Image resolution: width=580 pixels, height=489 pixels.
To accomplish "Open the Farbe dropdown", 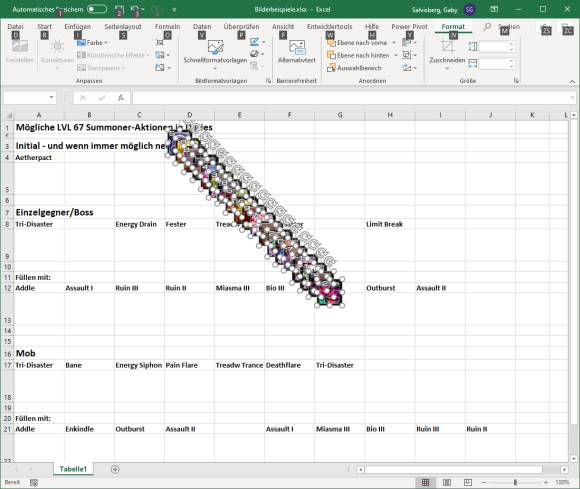I will pos(92,43).
